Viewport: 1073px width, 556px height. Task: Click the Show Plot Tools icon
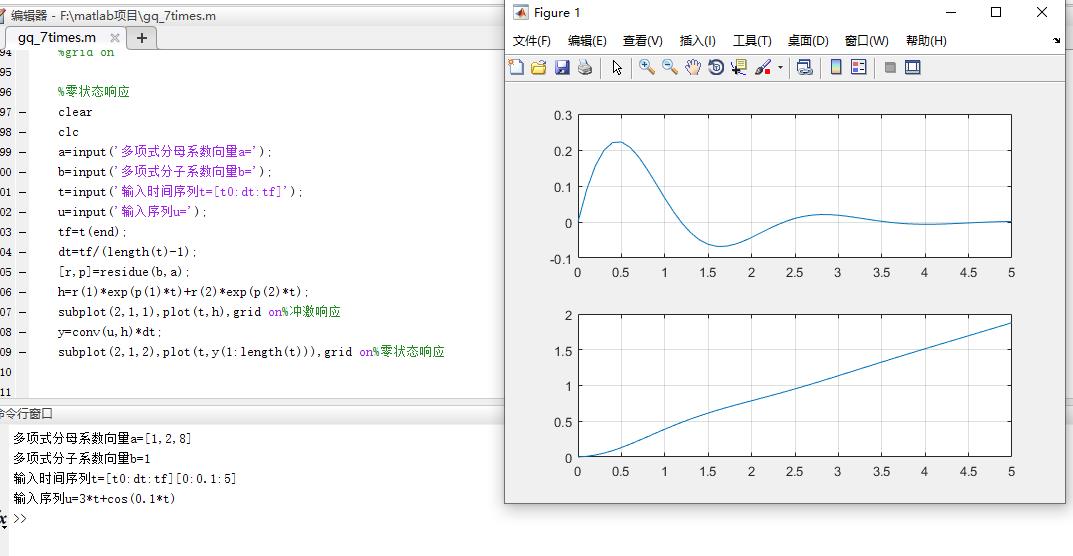click(x=913, y=67)
